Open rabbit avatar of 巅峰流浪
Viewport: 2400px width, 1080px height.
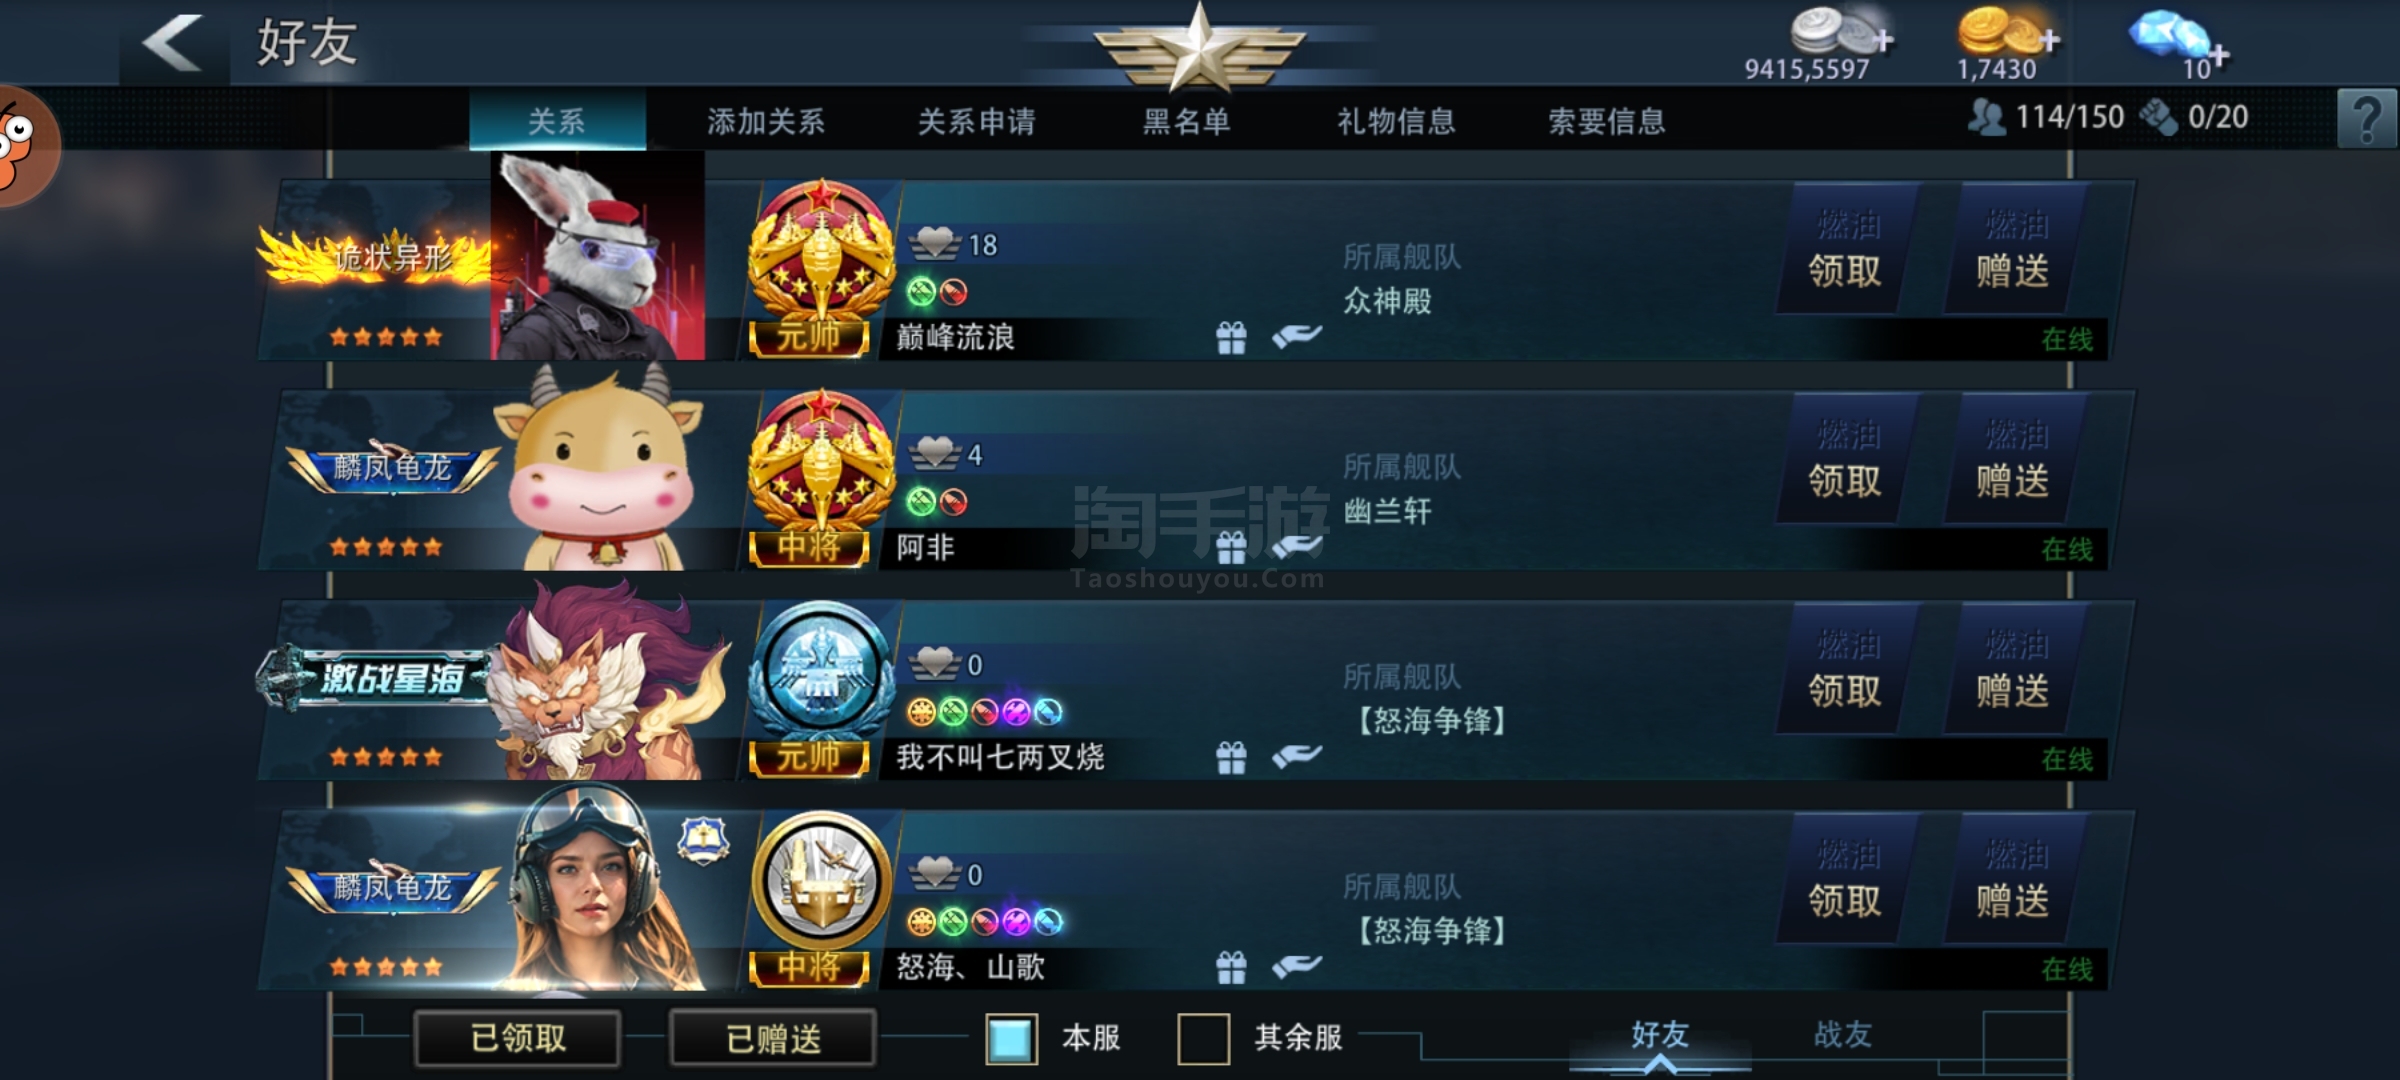(598, 258)
